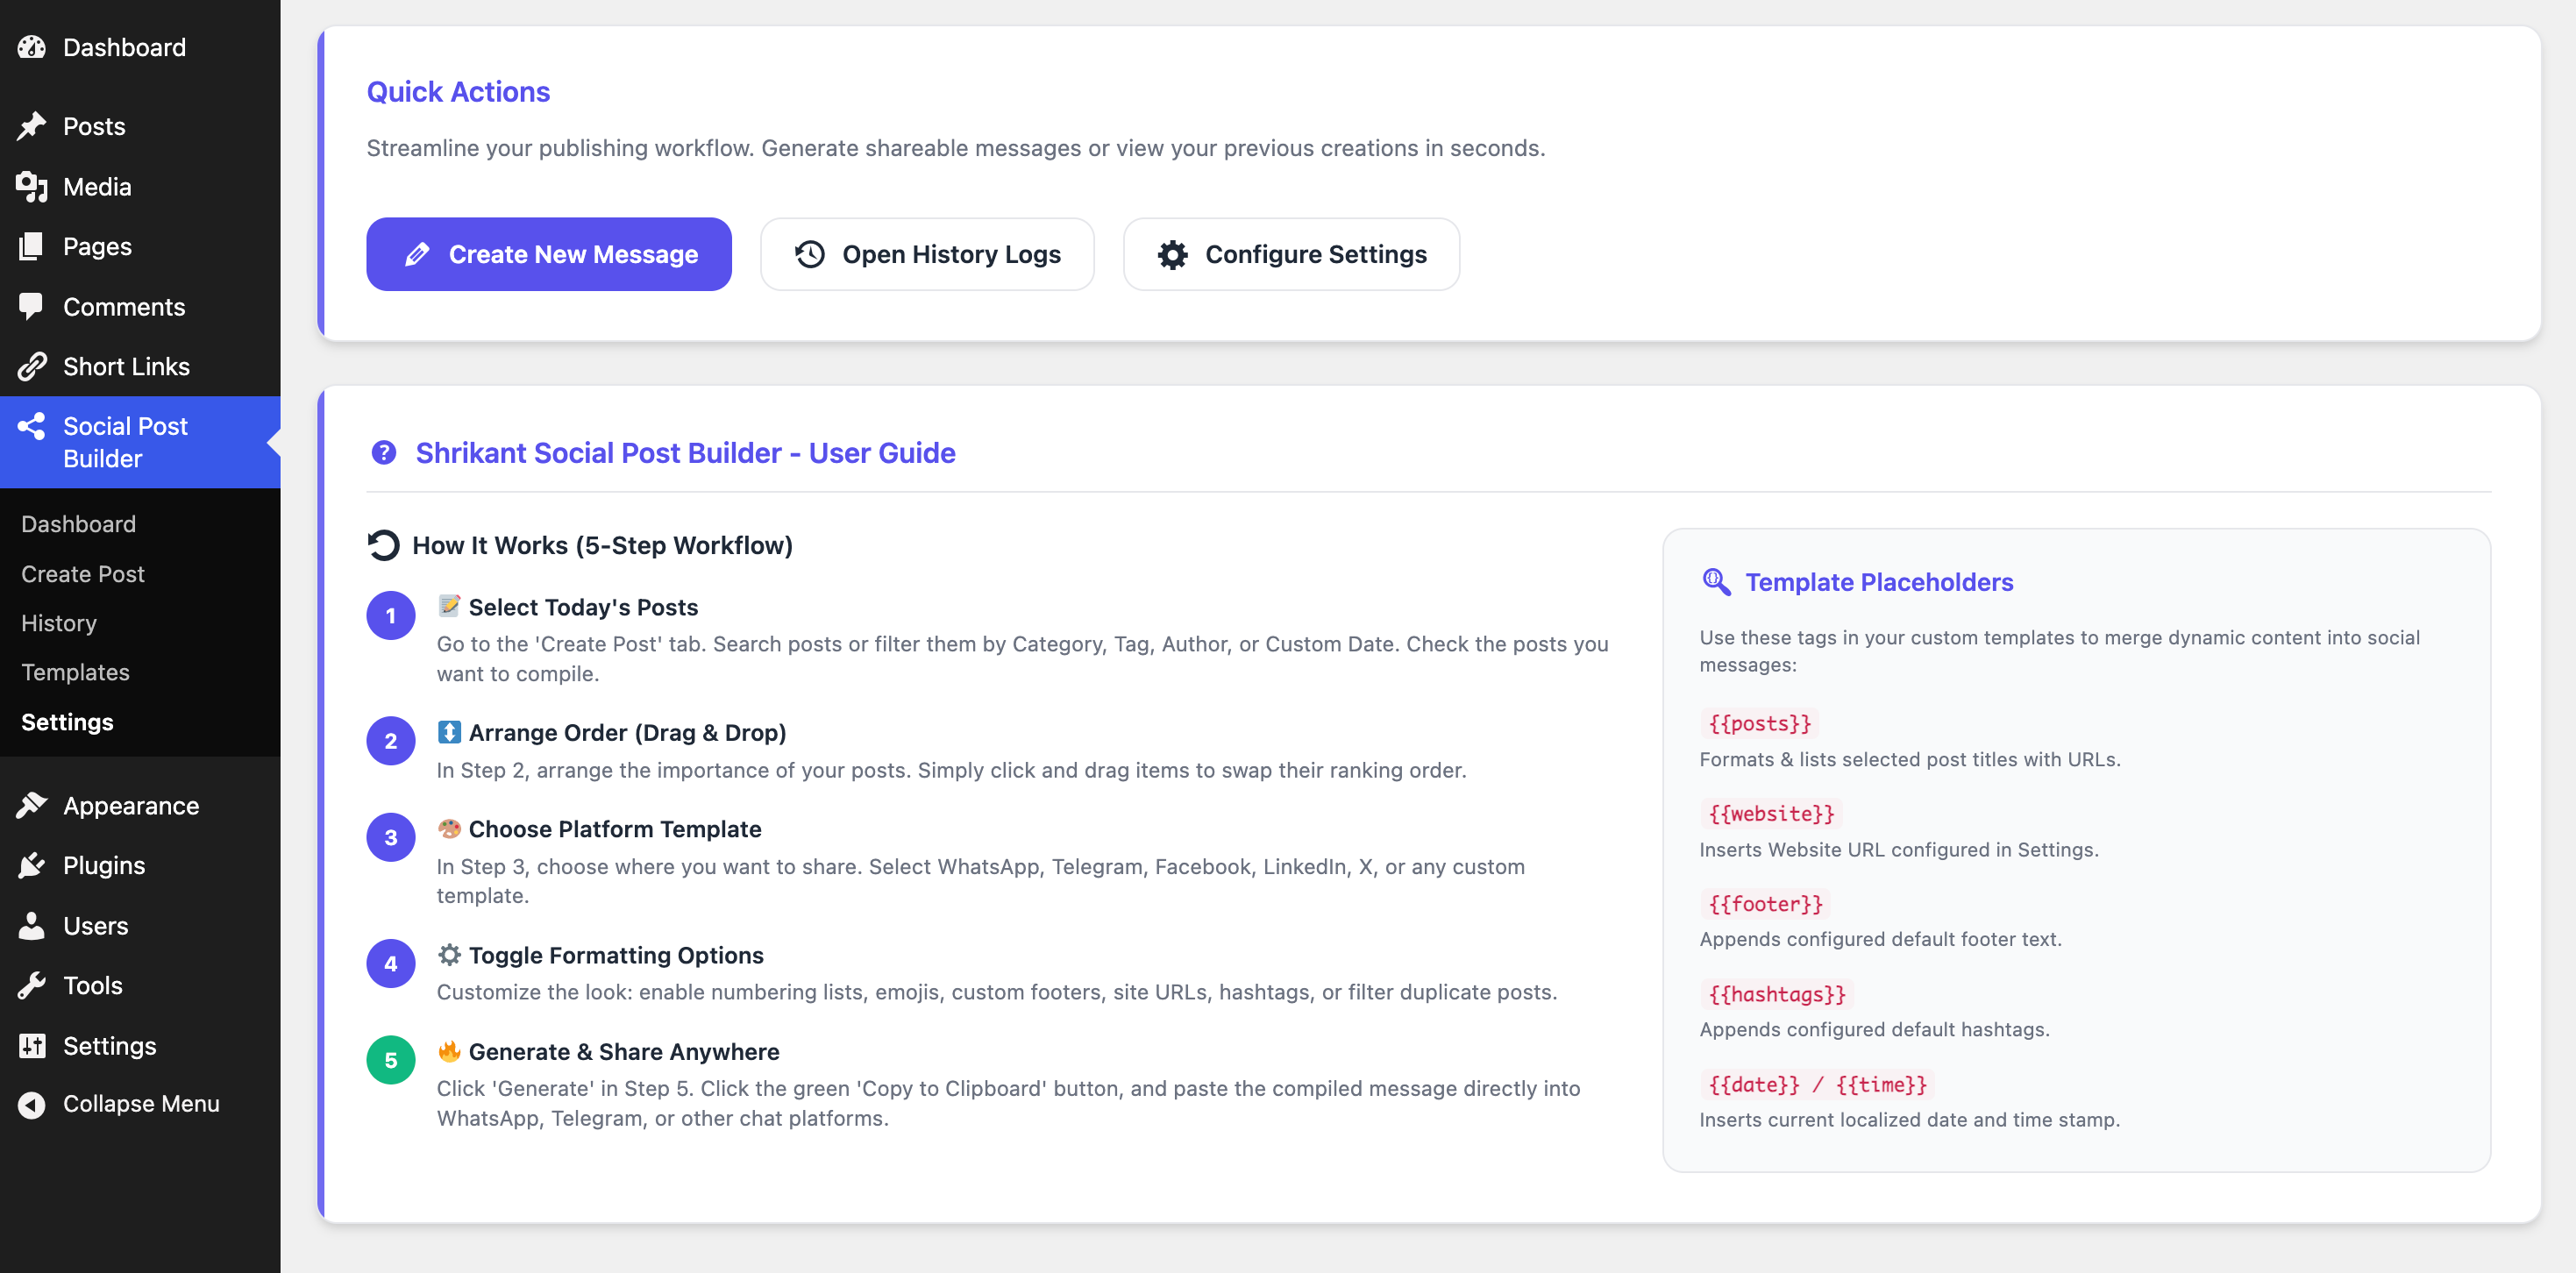Screen dimensions: 2576x1273
Task: Open the Users menu
Action: [x=140, y=925]
